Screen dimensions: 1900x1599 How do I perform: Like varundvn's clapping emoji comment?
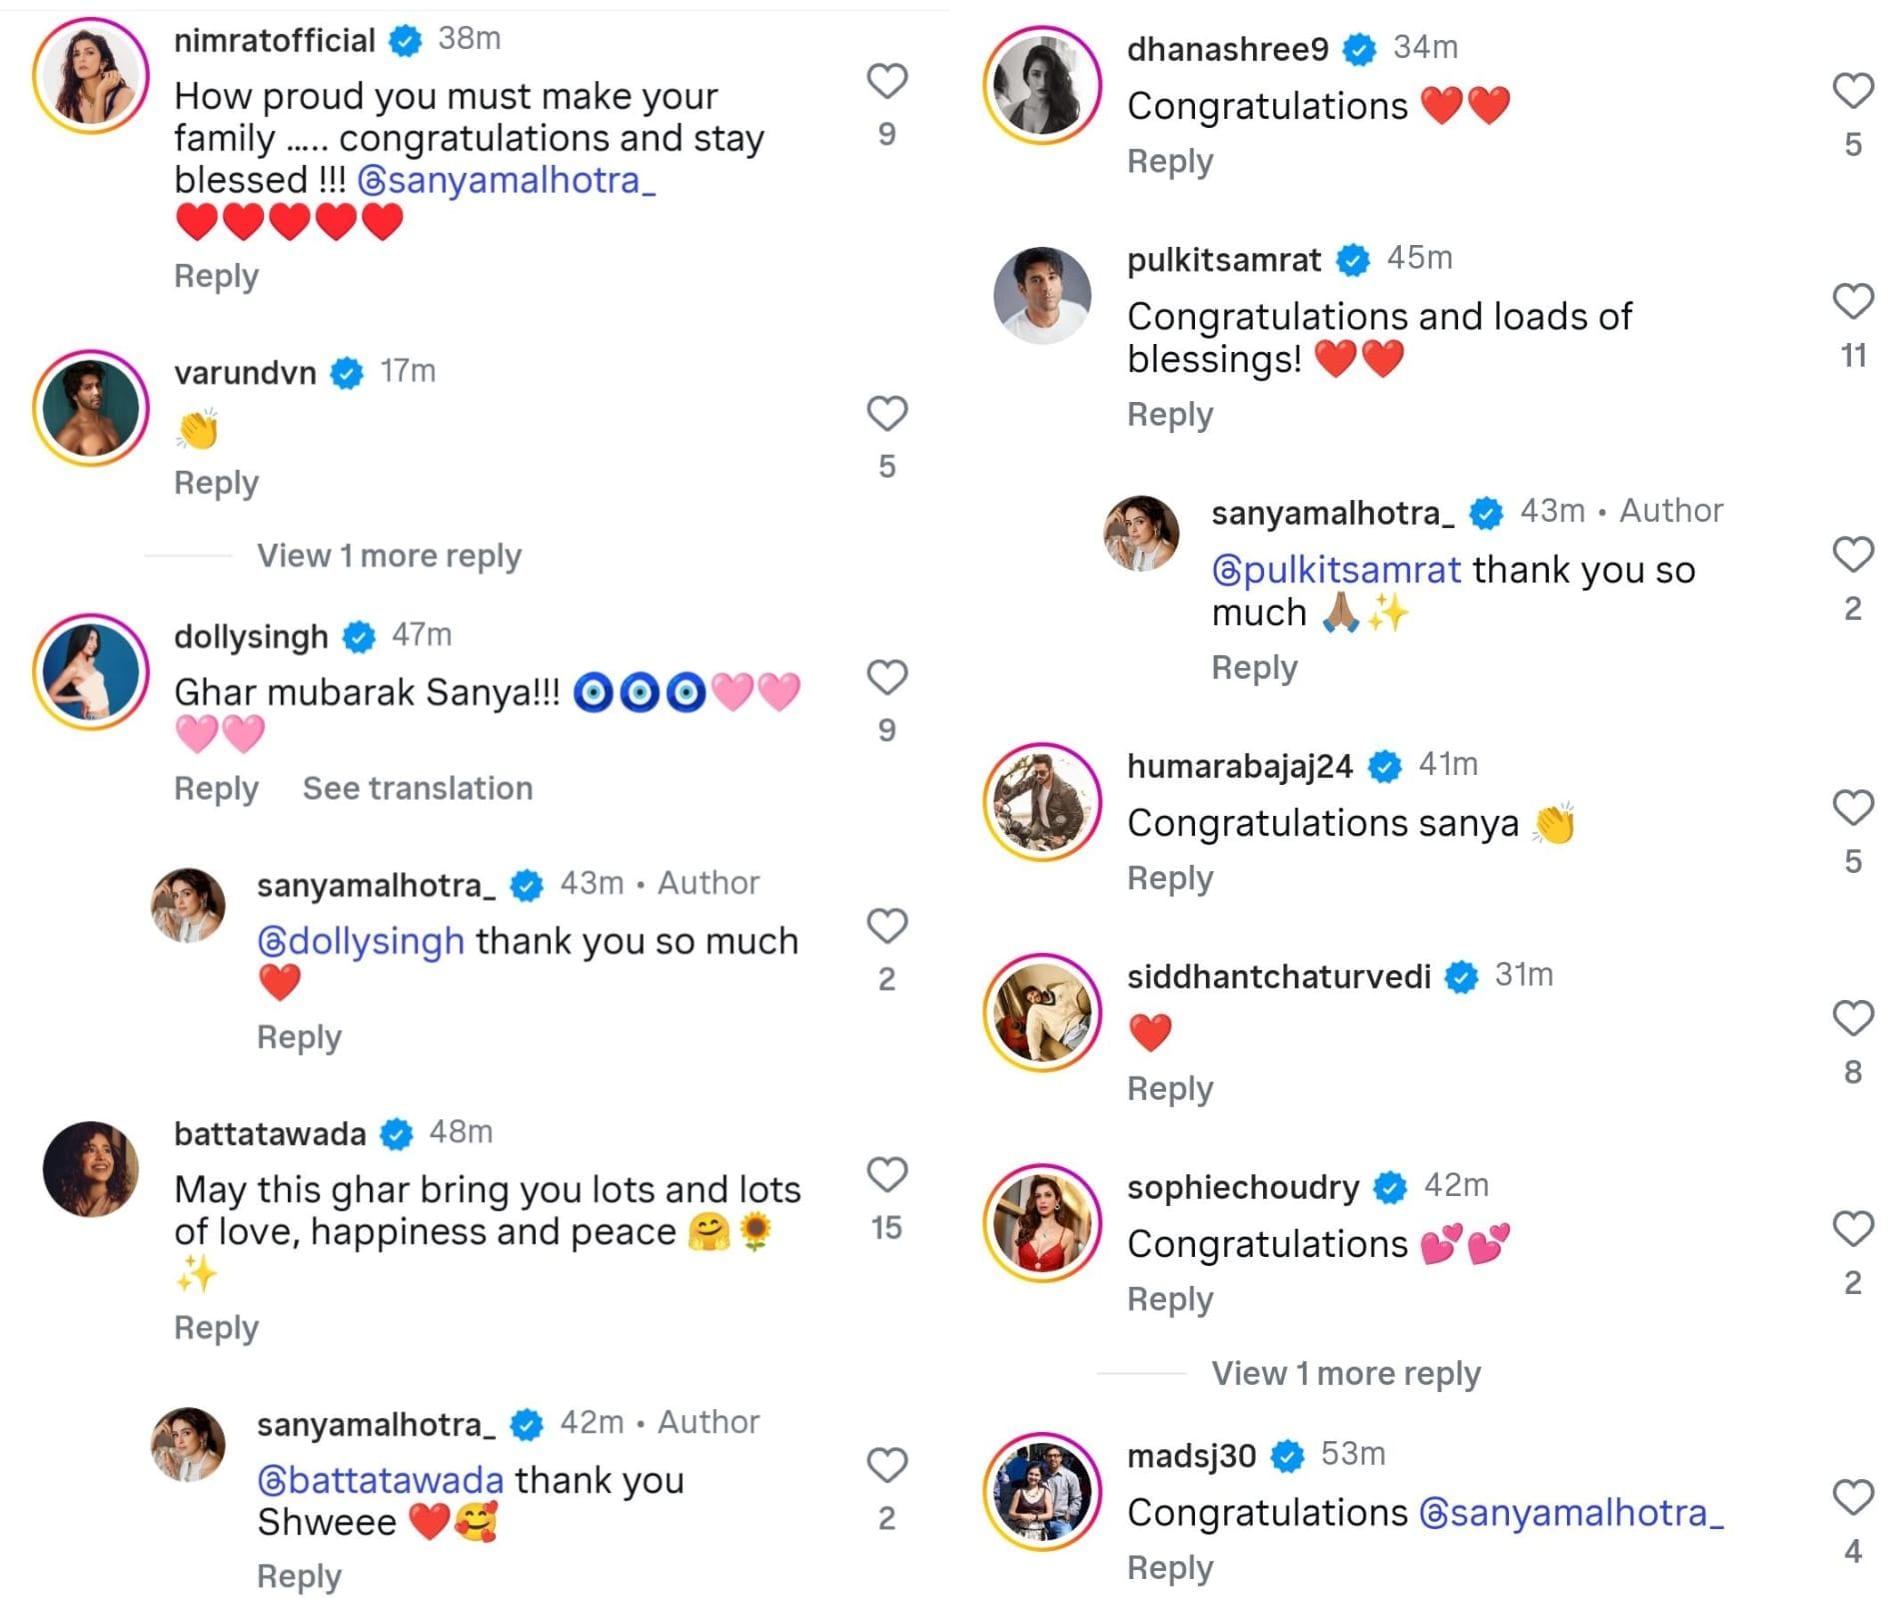[886, 413]
